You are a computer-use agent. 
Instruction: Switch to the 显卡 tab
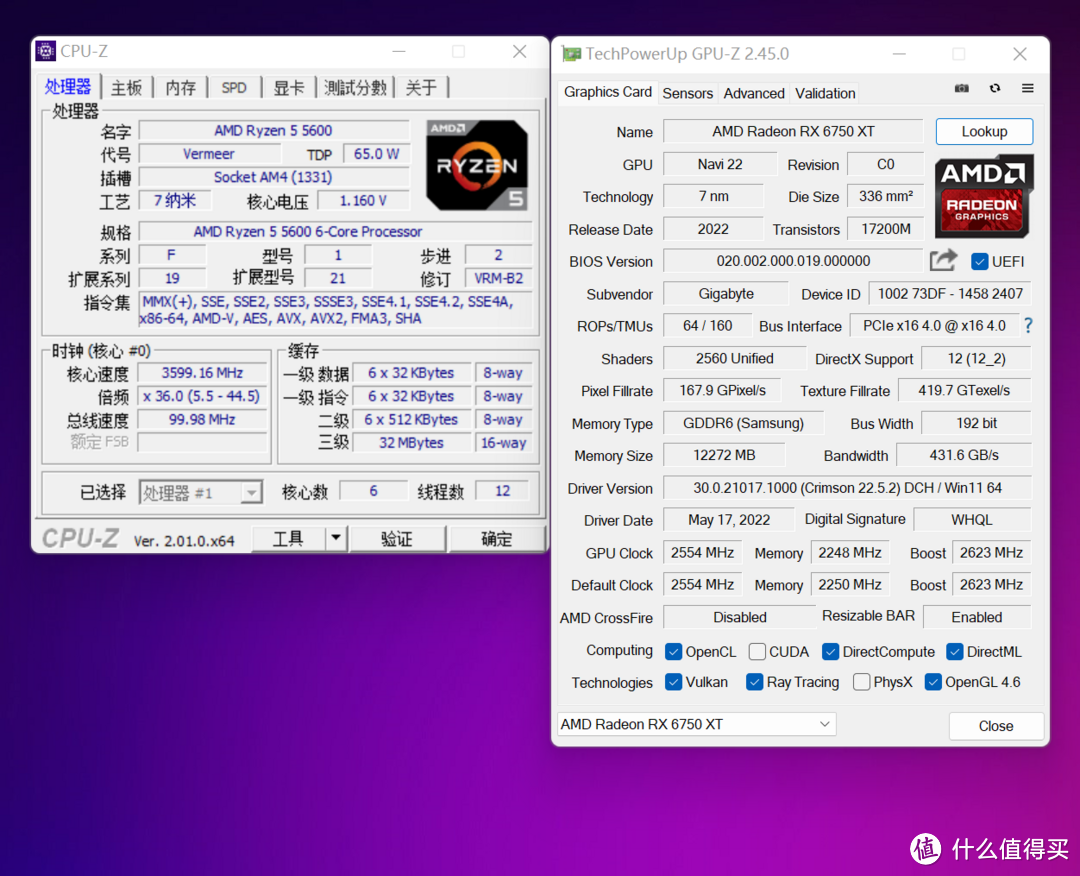pos(289,88)
